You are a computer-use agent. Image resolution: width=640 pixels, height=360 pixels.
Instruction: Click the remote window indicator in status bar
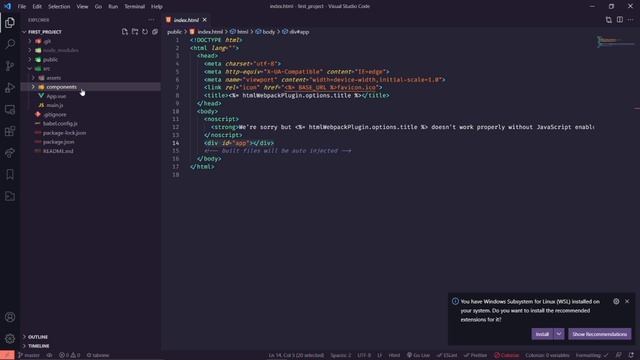click(x=7, y=355)
